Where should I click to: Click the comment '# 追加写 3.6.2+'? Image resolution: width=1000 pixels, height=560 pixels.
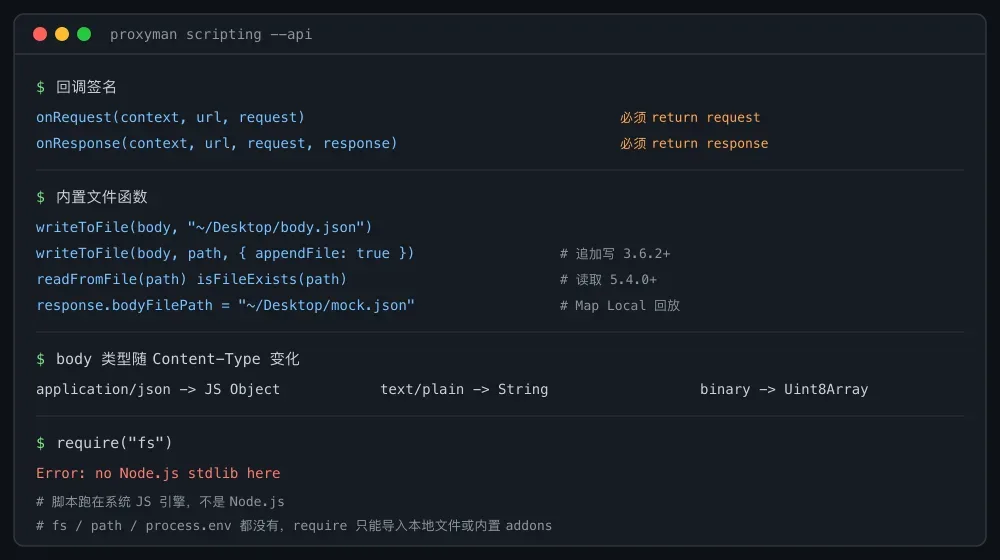pos(615,254)
